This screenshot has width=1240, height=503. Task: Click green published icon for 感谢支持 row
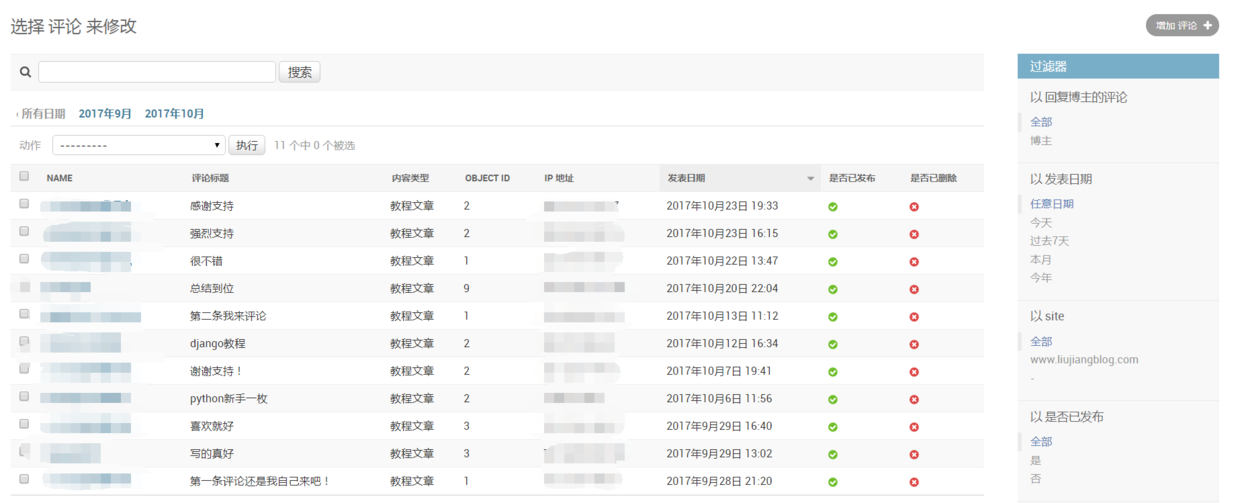point(833,207)
